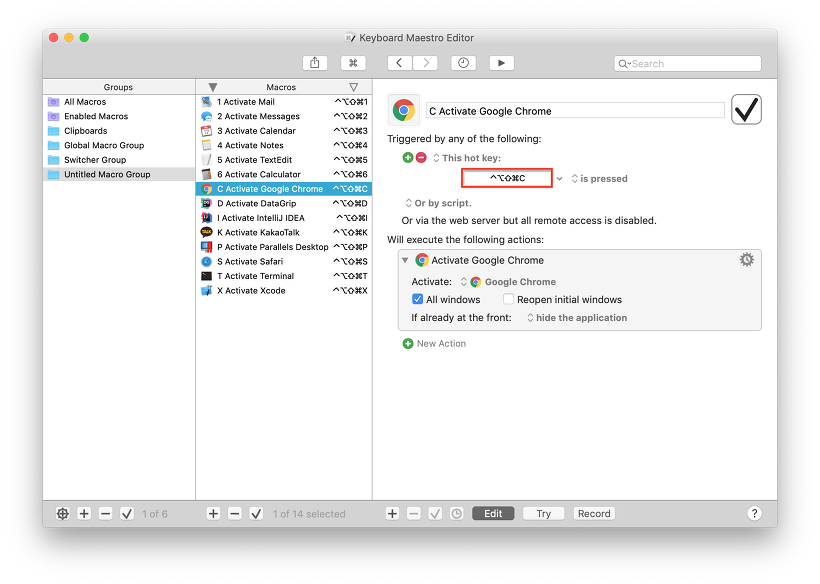Image resolution: width=820 pixels, height=584 pixels.
Task: Toggle the selected group's enabled checkmark
Action: click(x=127, y=513)
